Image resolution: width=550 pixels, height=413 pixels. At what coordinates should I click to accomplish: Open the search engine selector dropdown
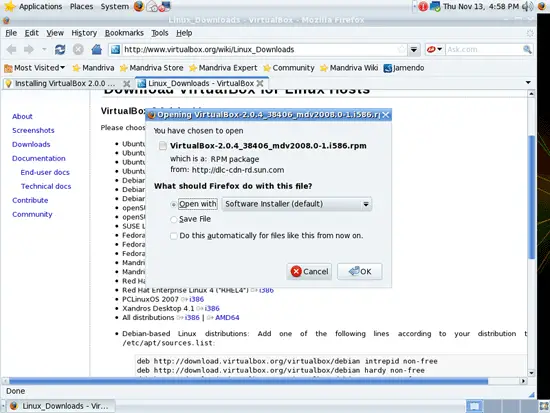coord(435,49)
